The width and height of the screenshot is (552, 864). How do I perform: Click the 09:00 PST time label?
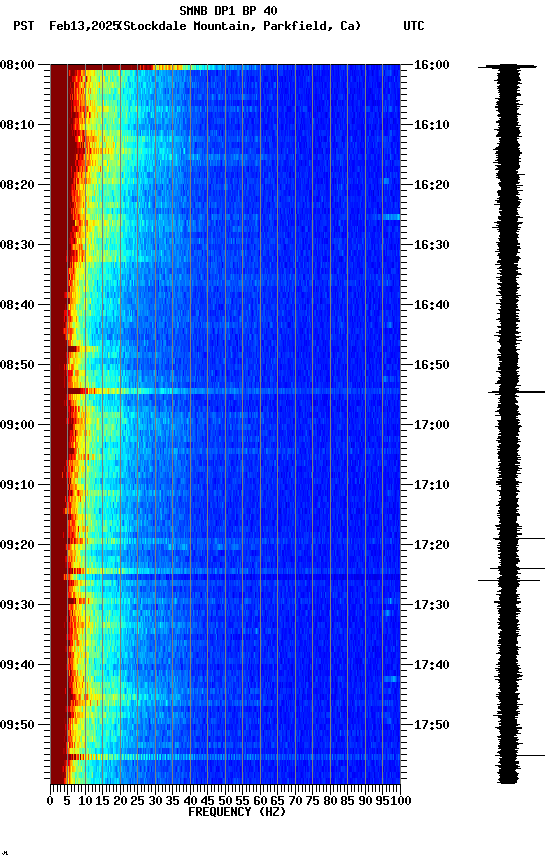coord(17,425)
